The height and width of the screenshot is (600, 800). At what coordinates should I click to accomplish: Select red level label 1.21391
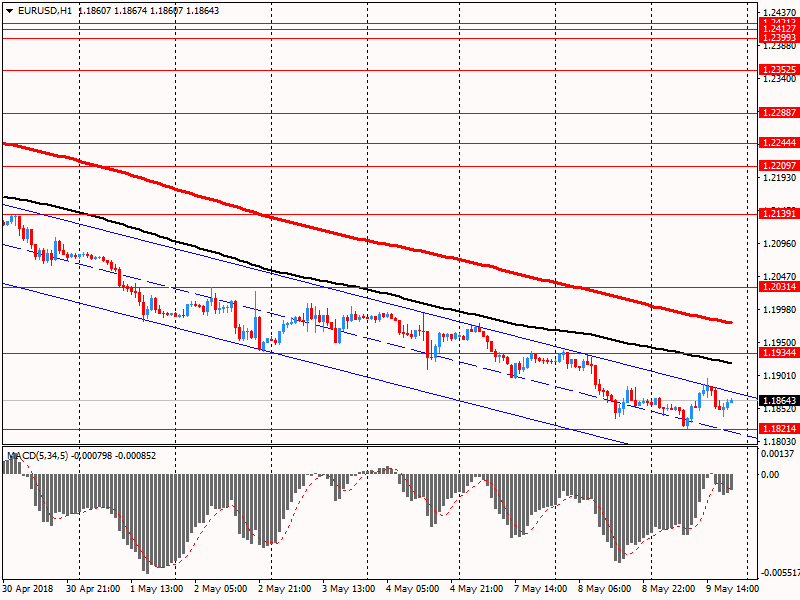pyautogui.click(x=779, y=214)
